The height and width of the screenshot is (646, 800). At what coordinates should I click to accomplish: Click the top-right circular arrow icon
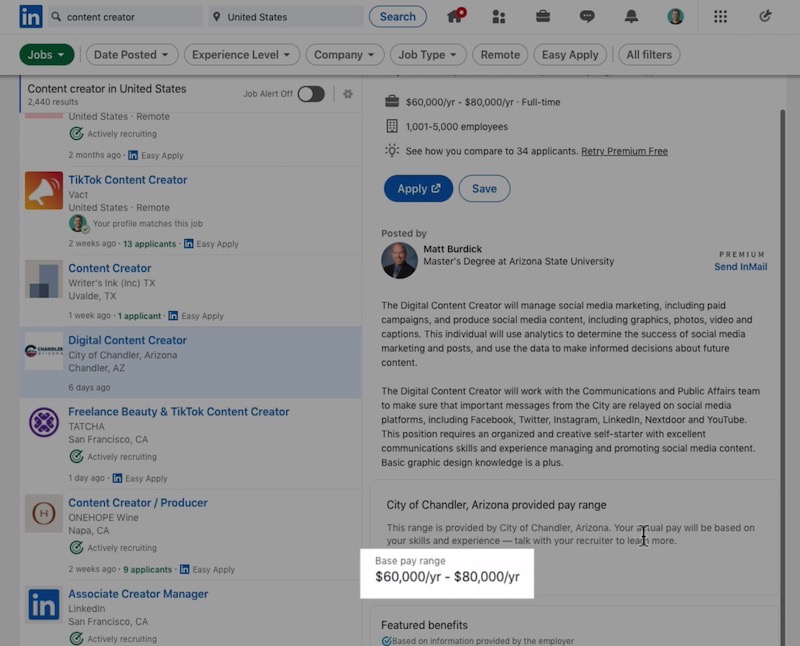[765, 16]
